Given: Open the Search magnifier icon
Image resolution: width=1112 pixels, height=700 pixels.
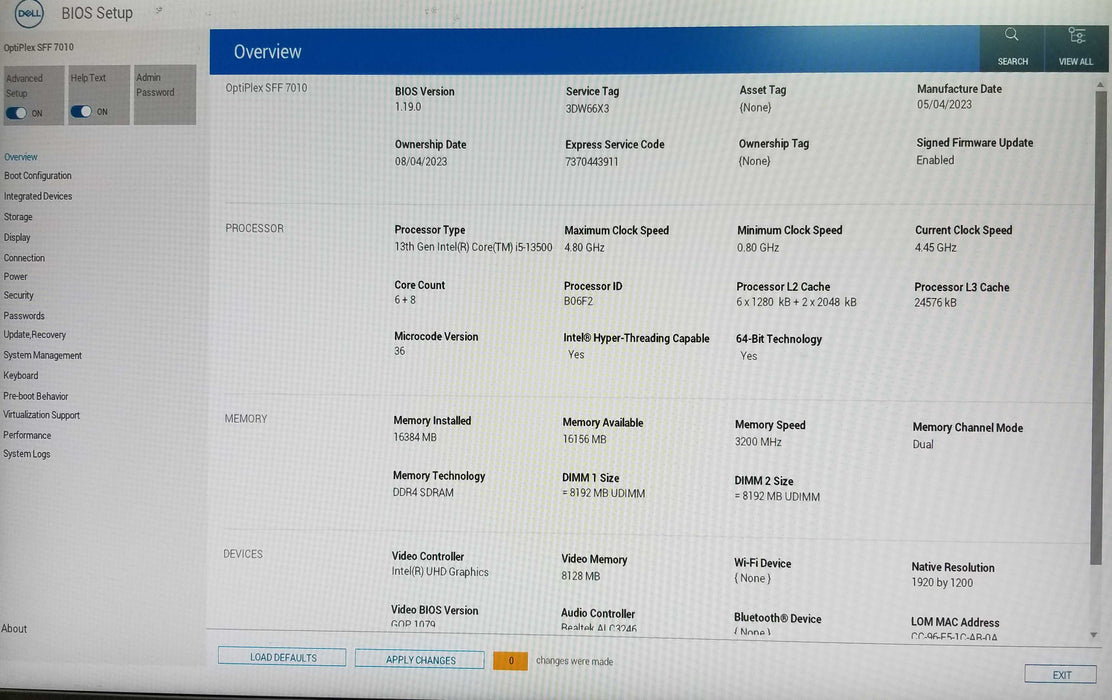Looking at the screenshot, I should click(x=1011, y=35).
